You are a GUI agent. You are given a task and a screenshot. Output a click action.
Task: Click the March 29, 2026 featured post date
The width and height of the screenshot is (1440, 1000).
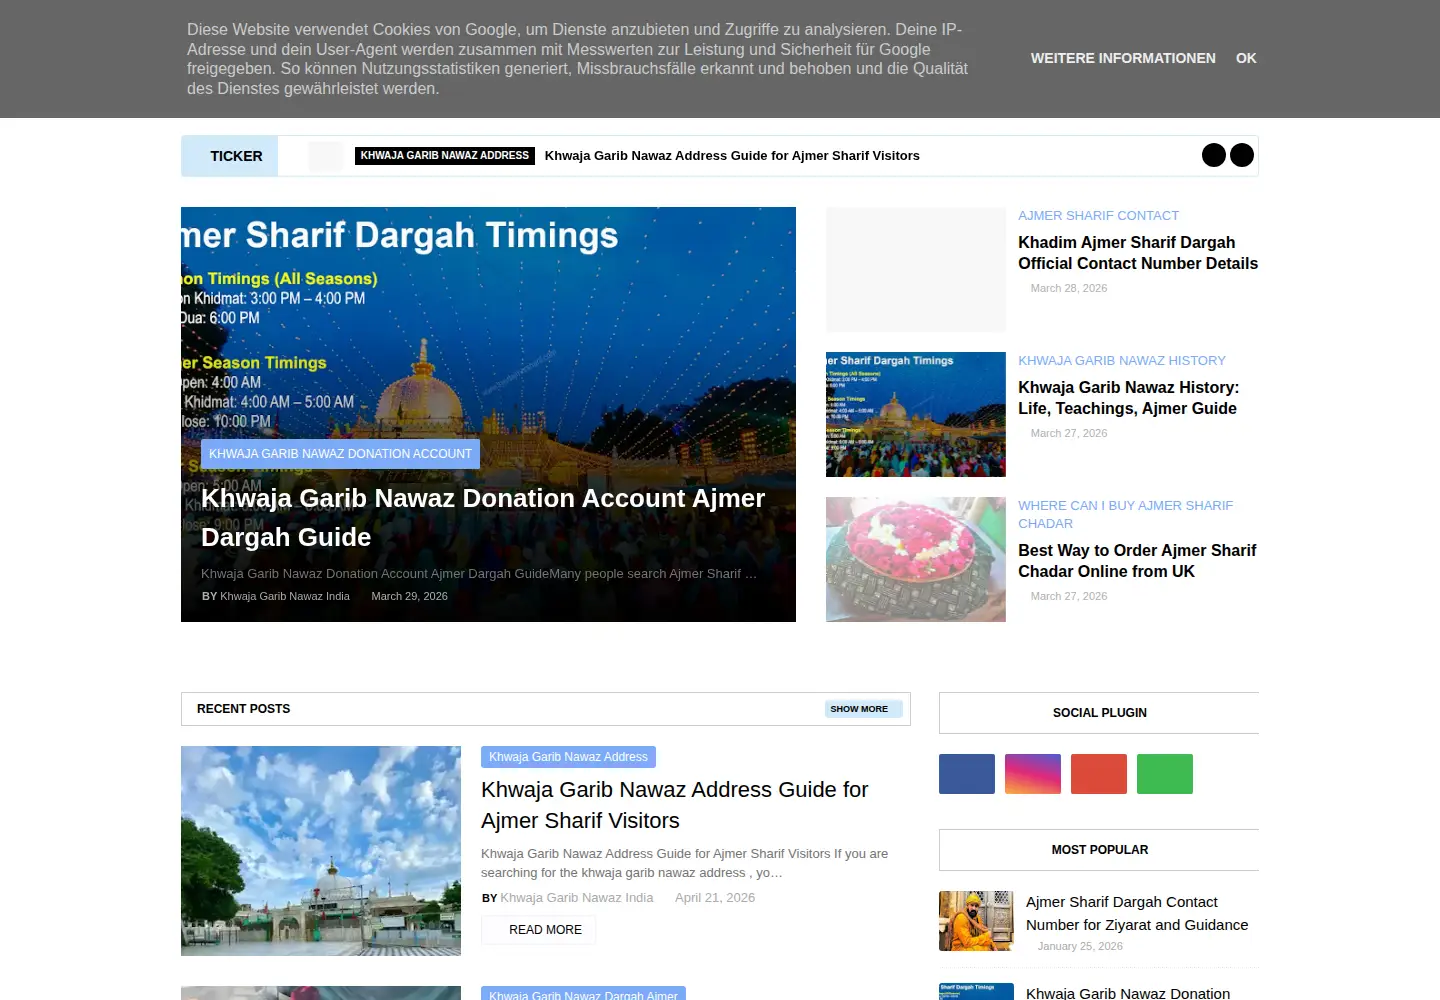[x=409, y=596]
